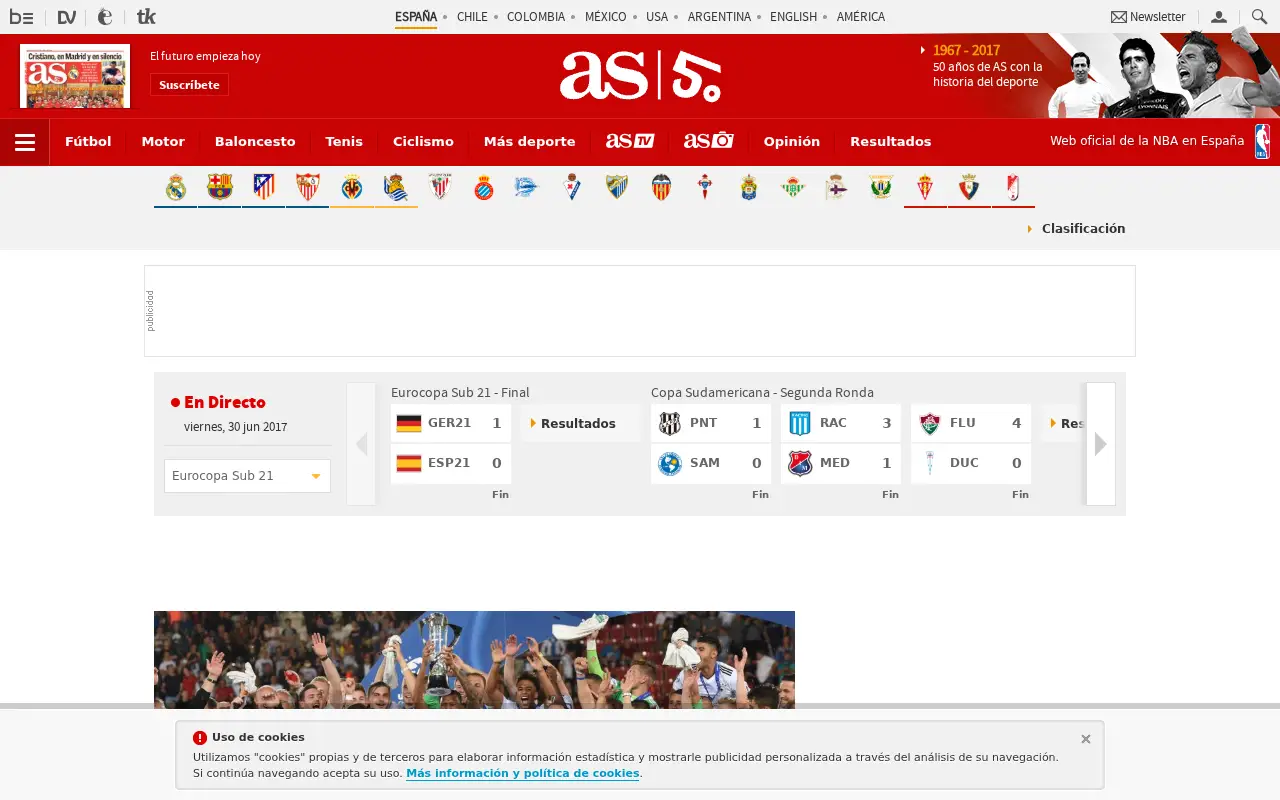Viewport: 1280px width, 800px height.
Task: Go to previous results with left arrow
Action: coord(361,444)
